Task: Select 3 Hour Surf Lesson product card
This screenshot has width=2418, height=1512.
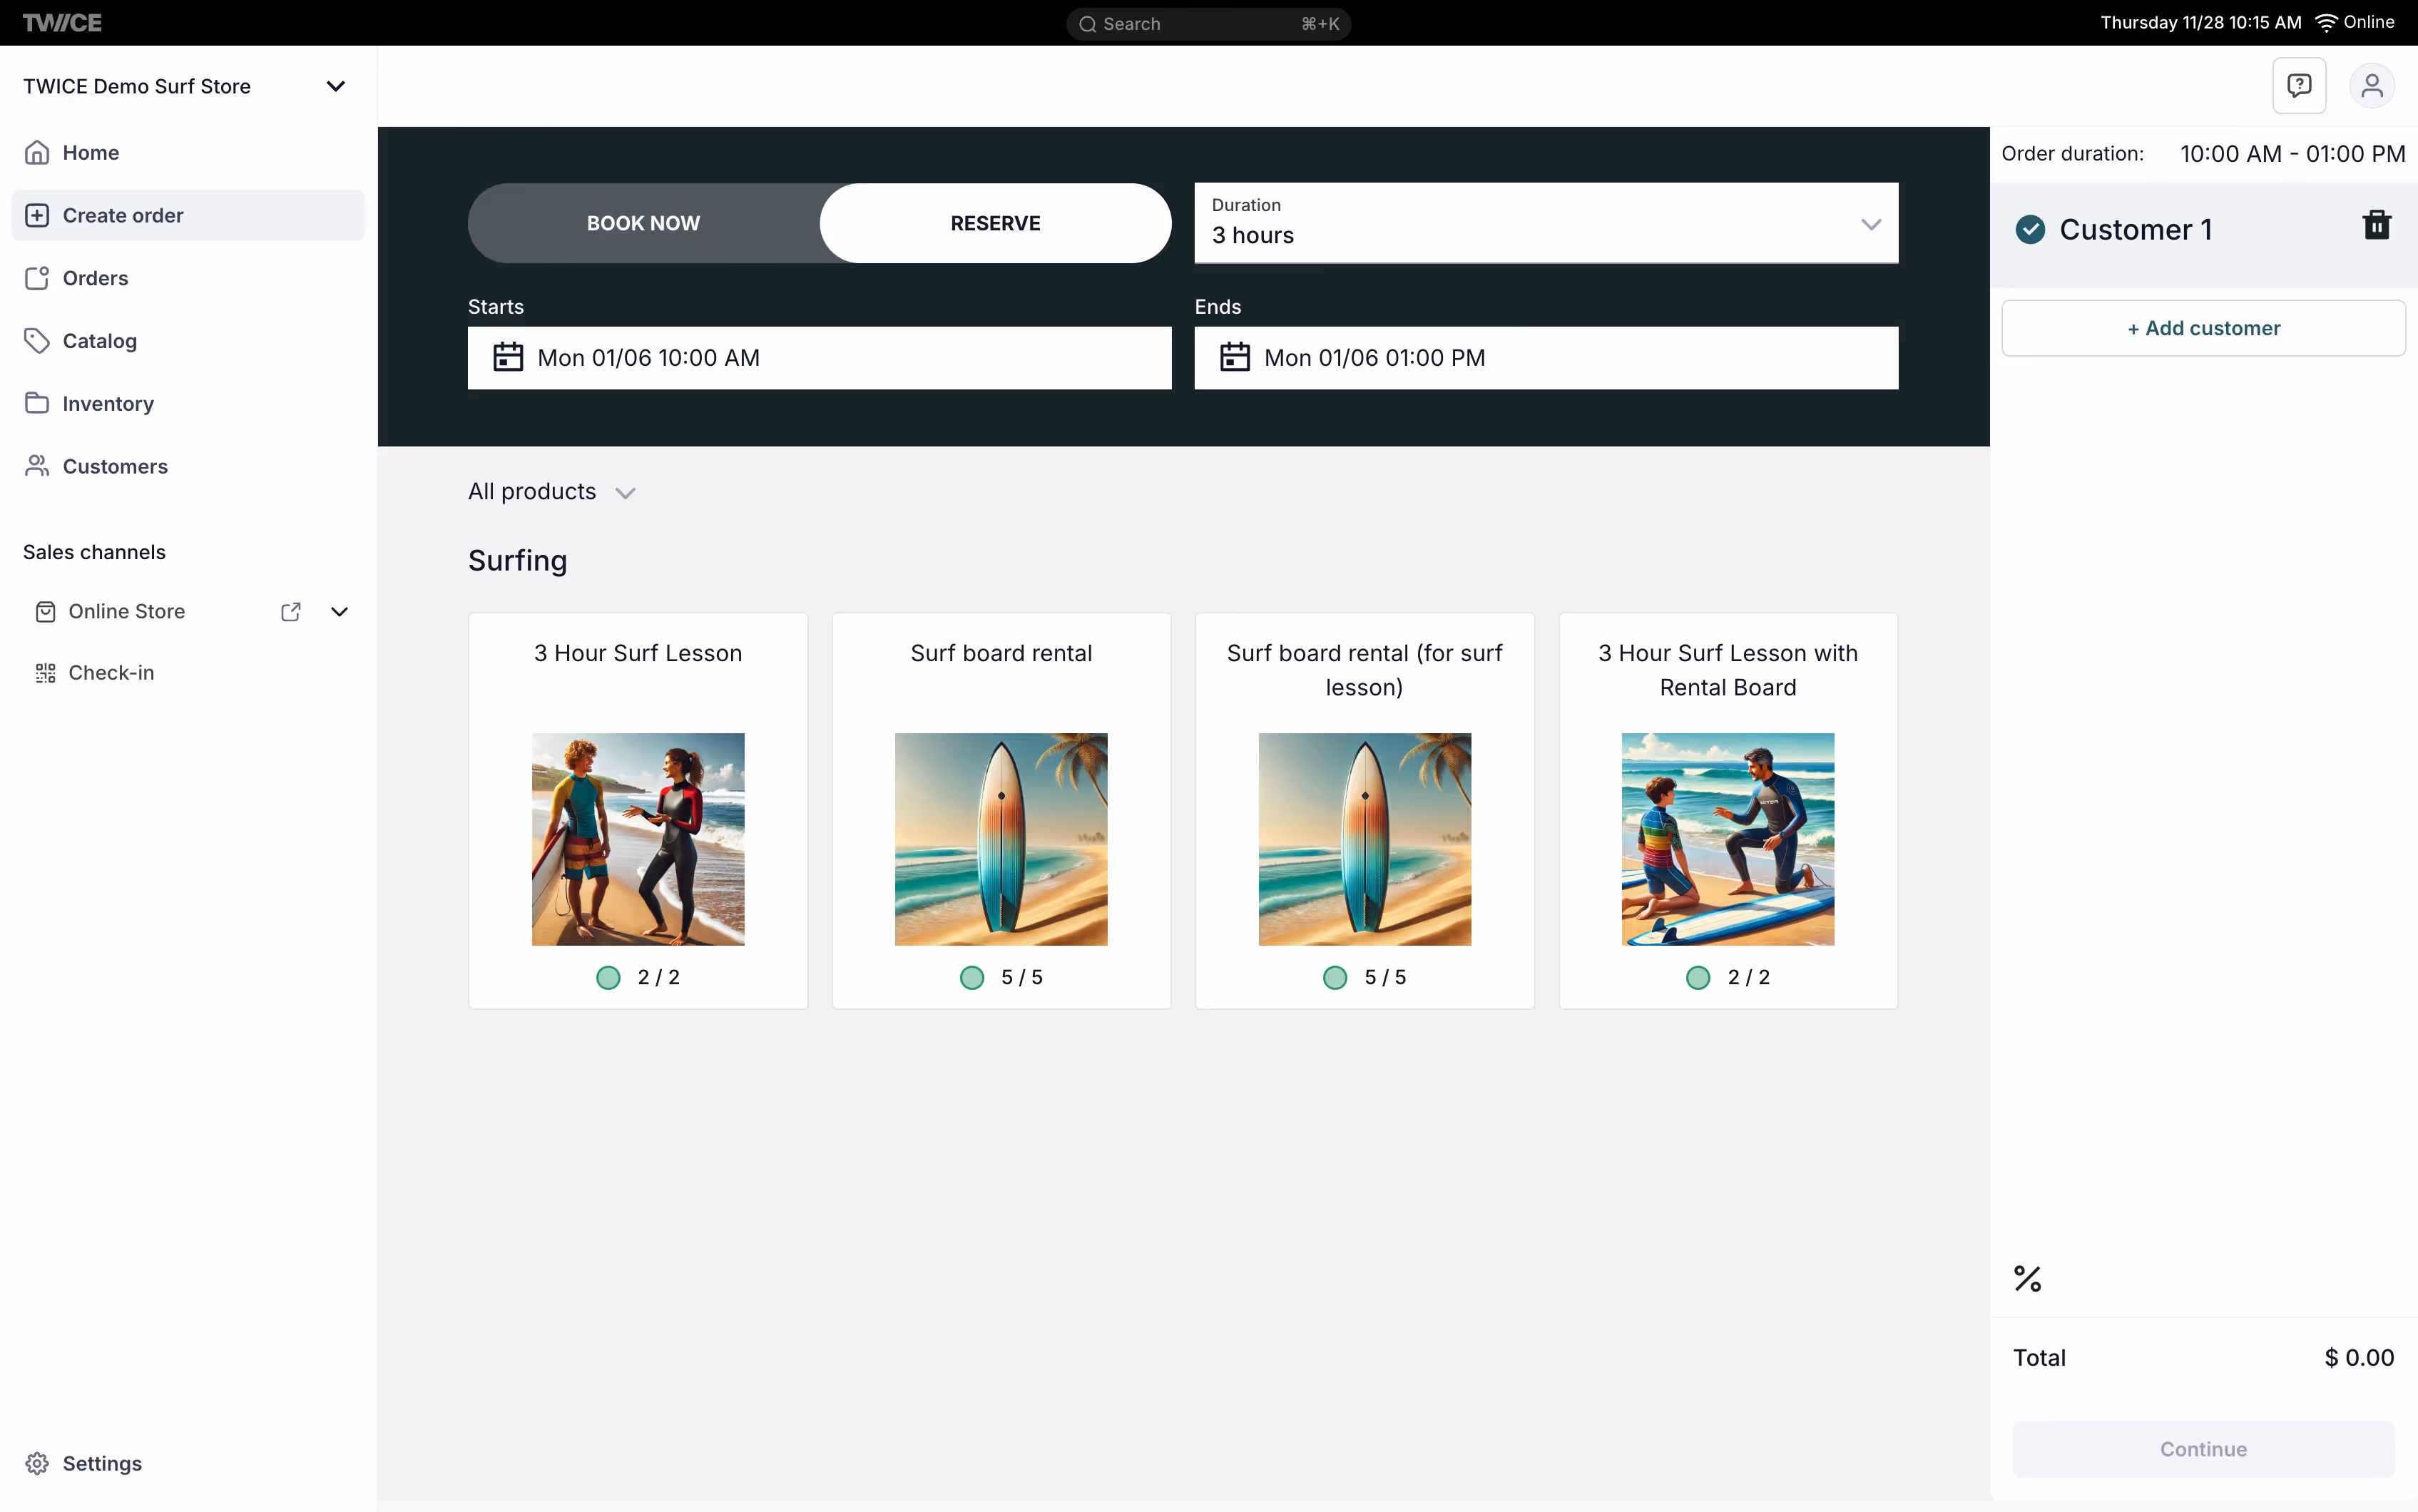Action: tap(637, 810)
